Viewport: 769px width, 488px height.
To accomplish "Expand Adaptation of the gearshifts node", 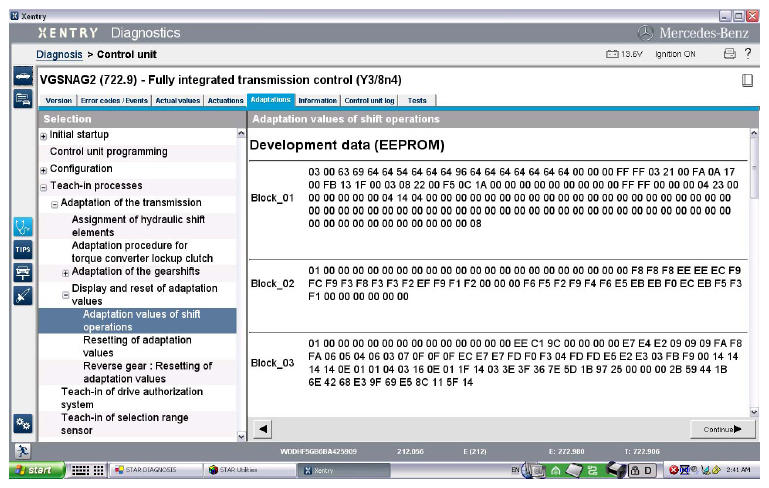I will [65, 273].
